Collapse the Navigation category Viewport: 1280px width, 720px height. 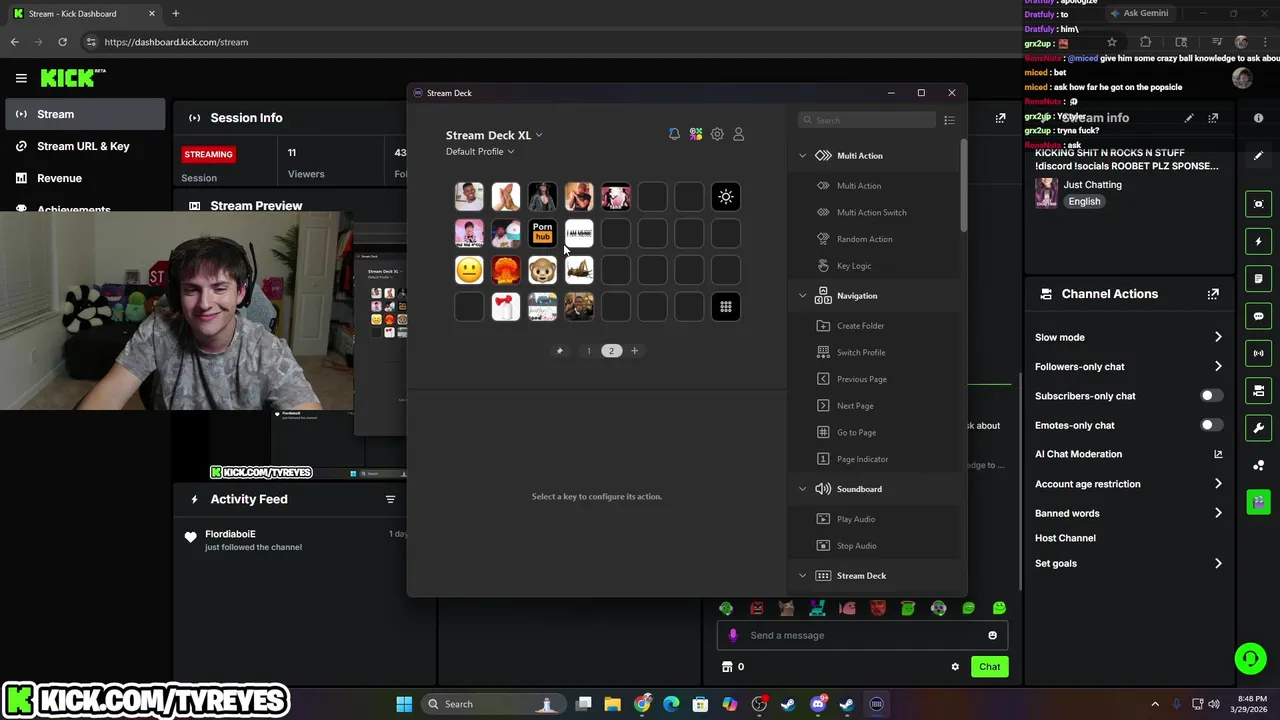coord(802,296)
